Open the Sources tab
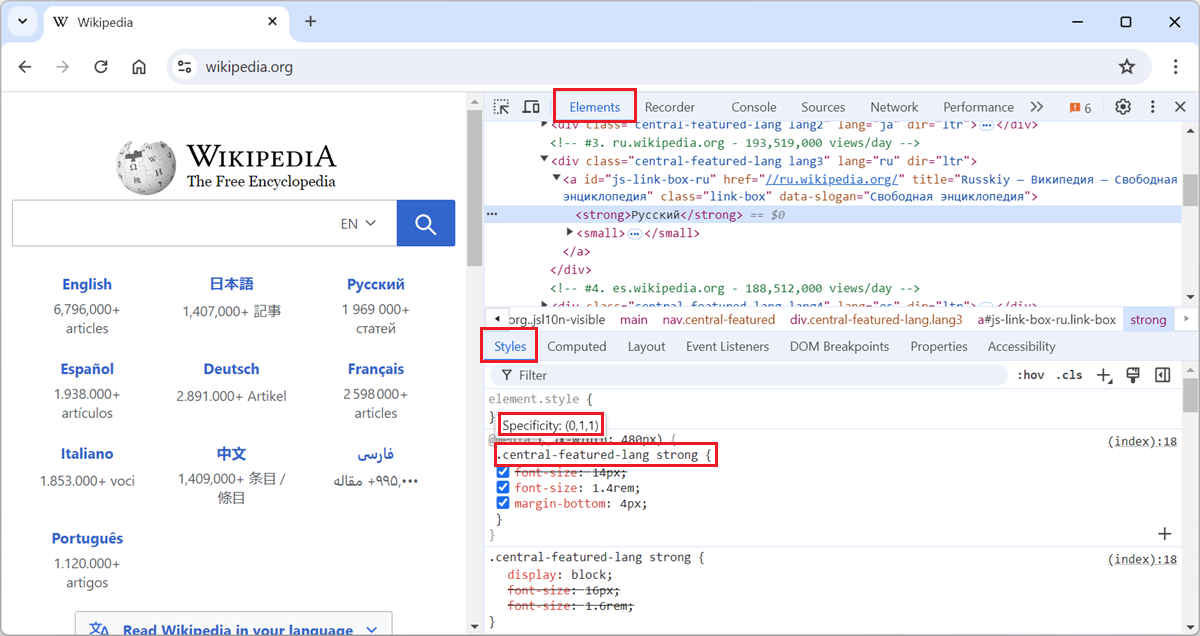 tap(823, 107)
